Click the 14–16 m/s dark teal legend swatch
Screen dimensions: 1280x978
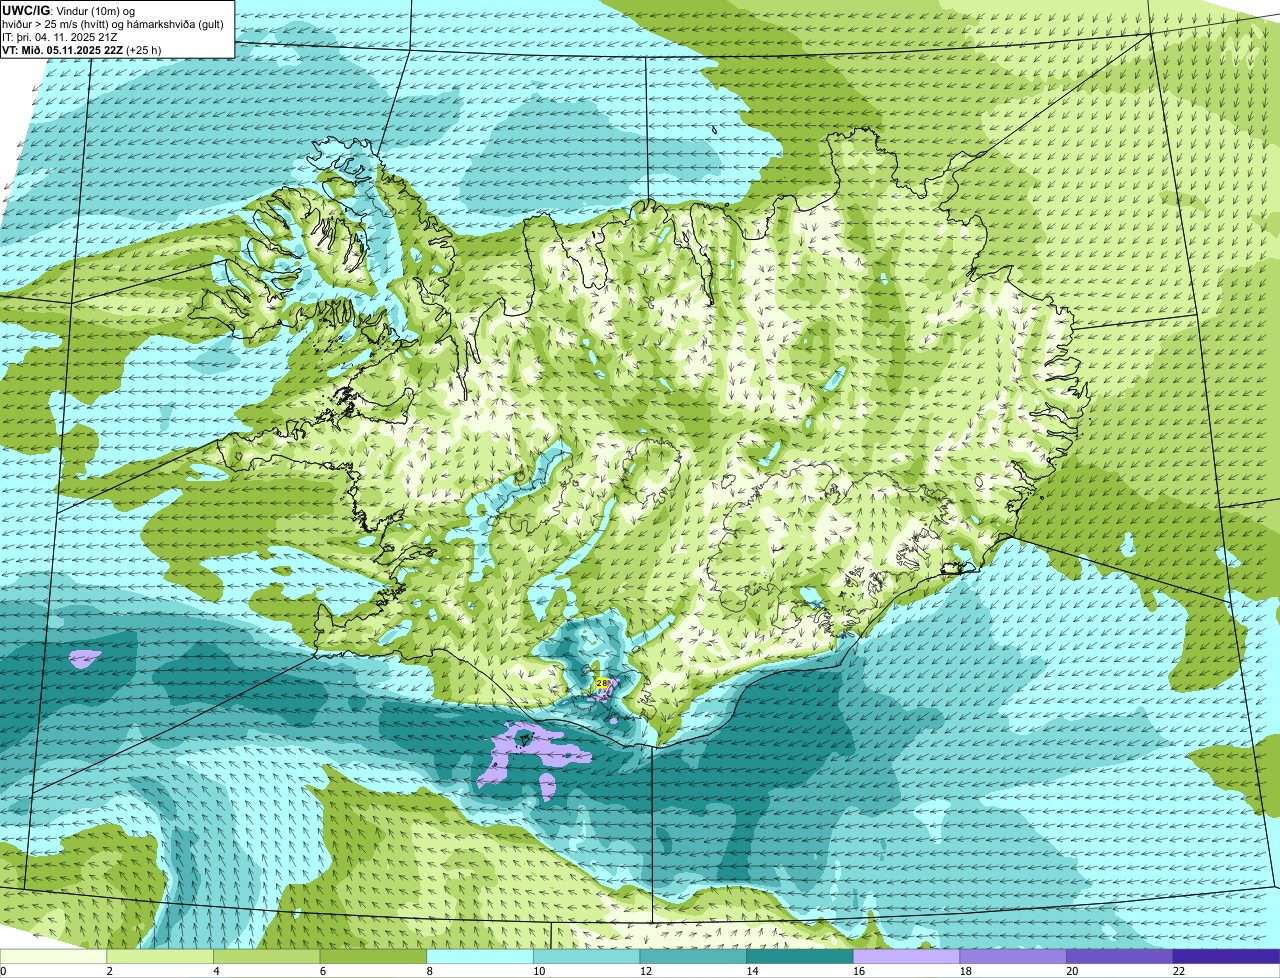(800, 957)
